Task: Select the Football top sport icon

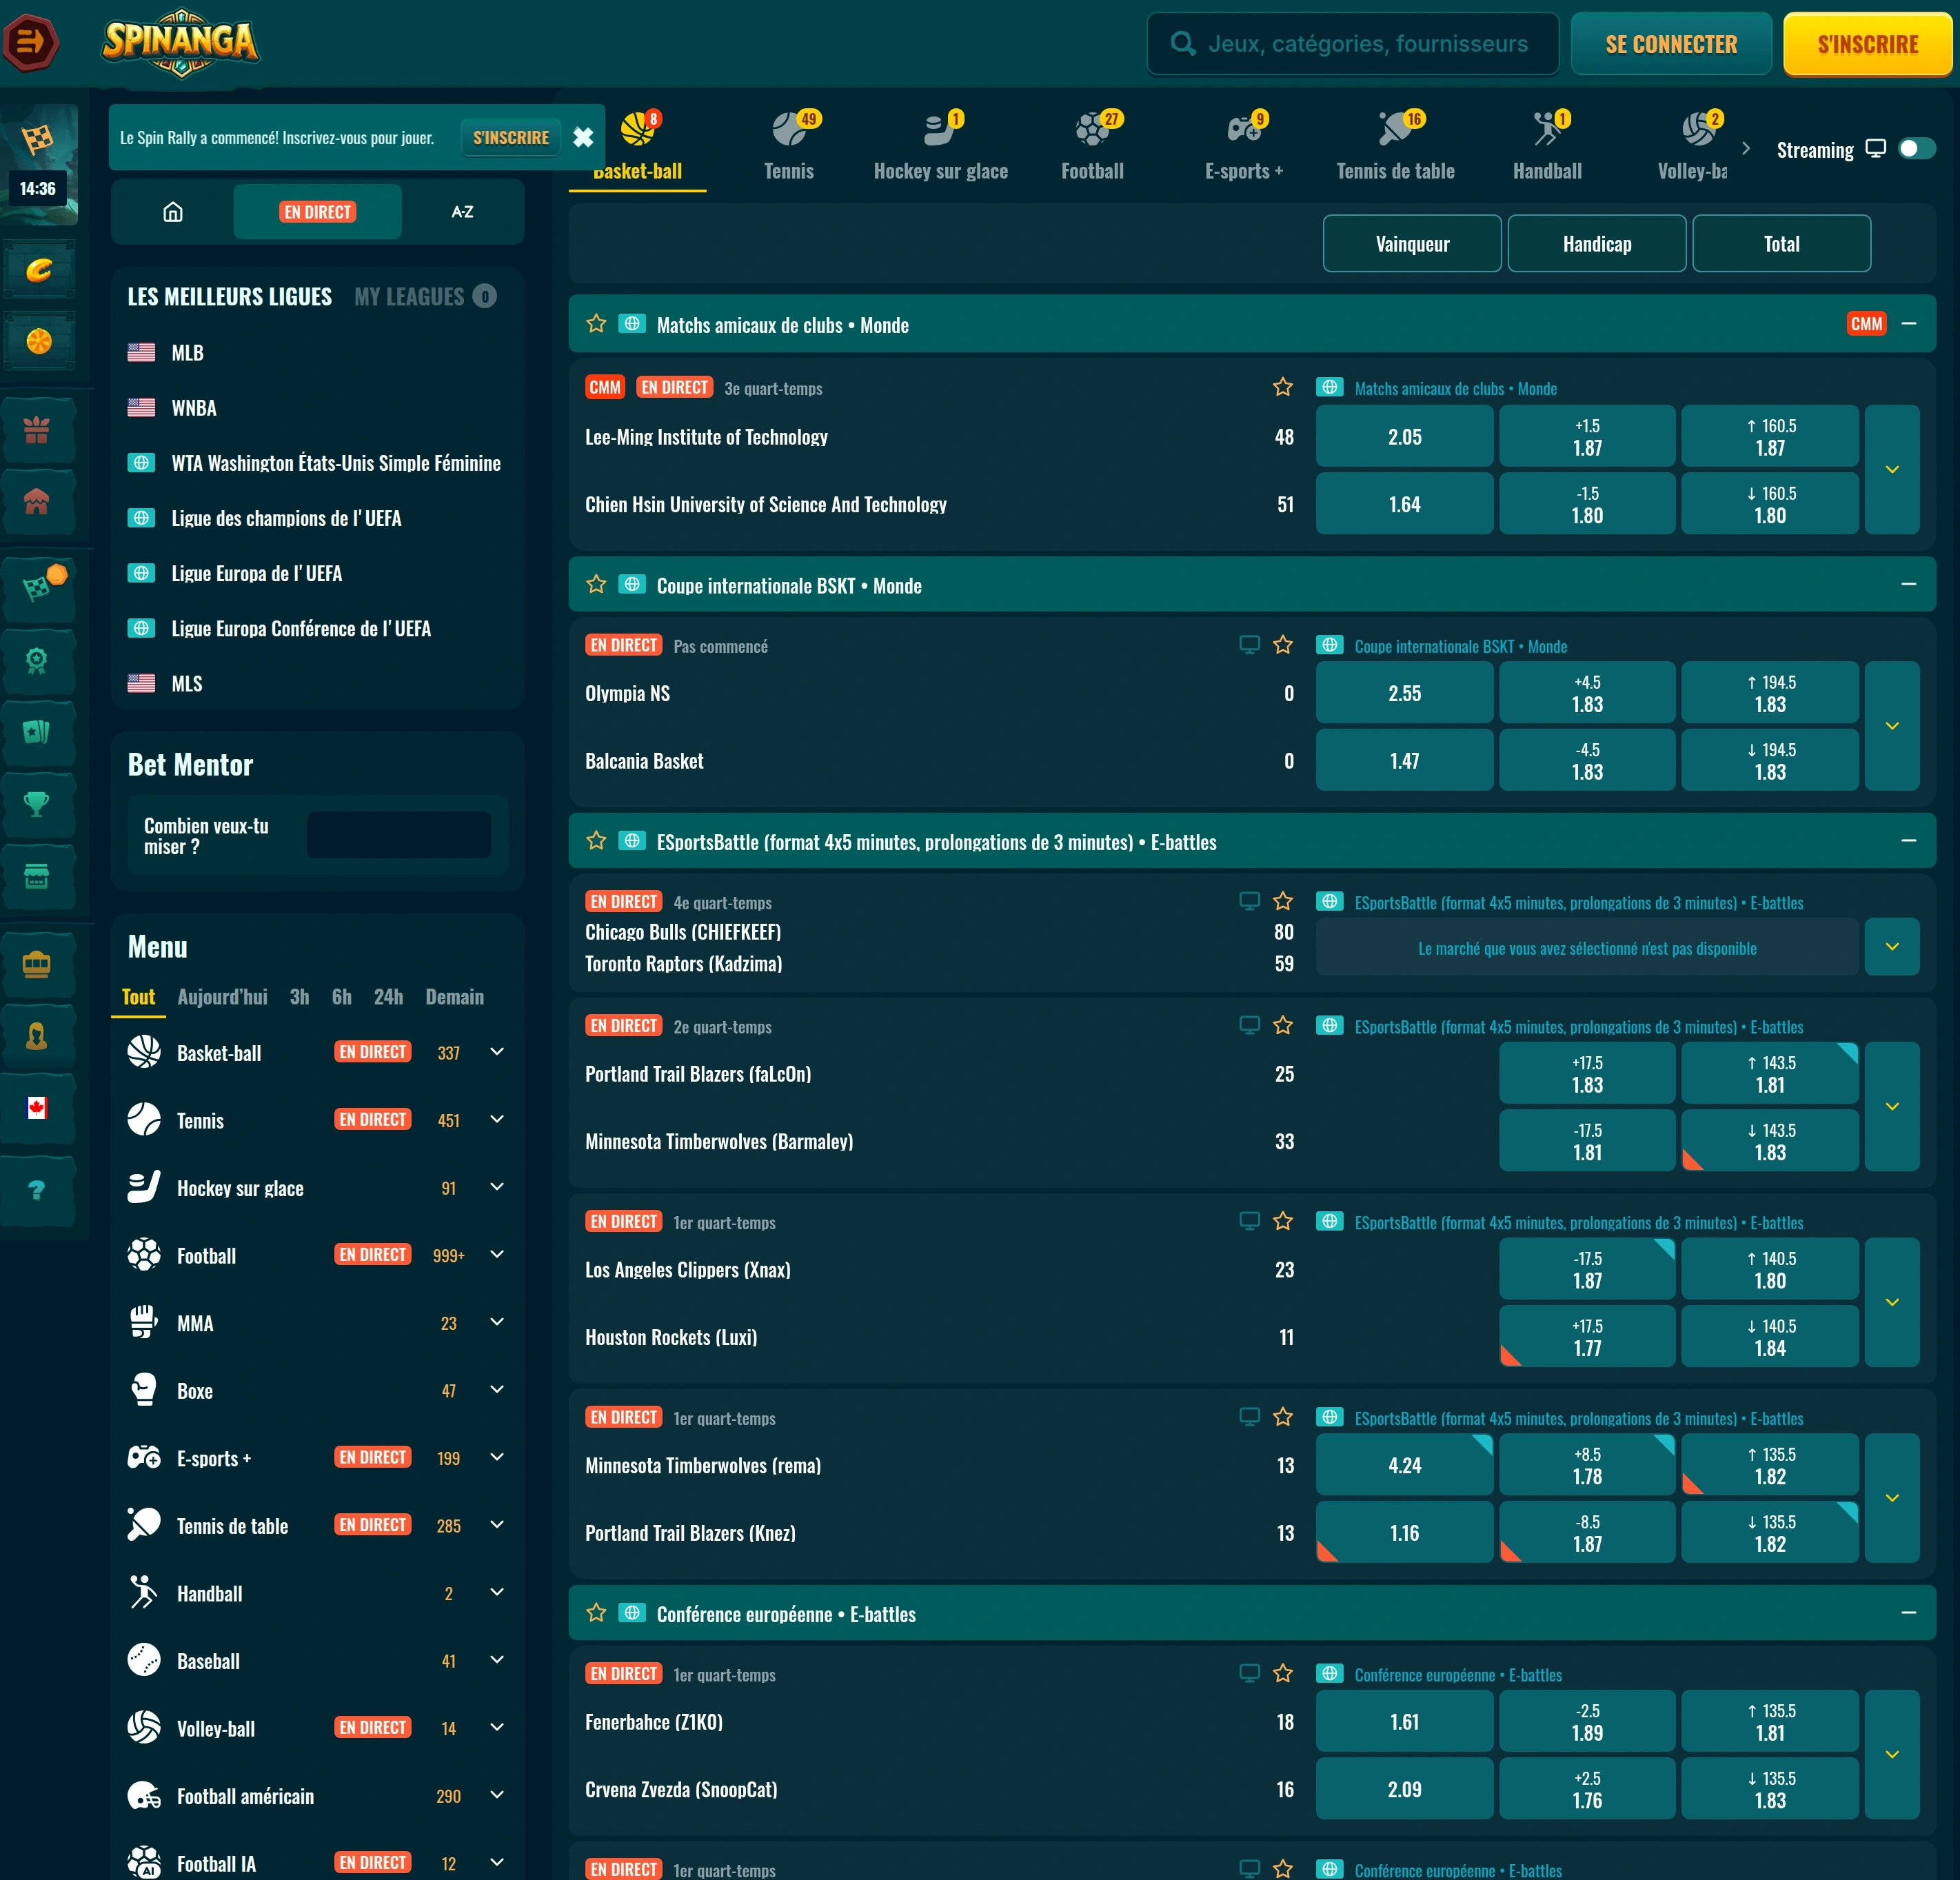Action: (x=1093, y=146)
